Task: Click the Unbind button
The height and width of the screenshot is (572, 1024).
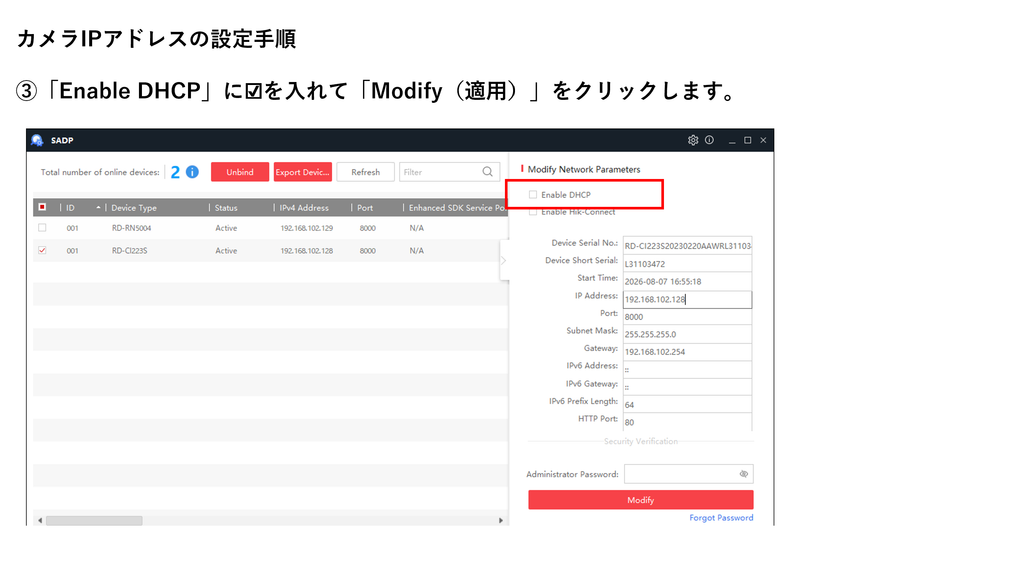Action: [240, 172]
